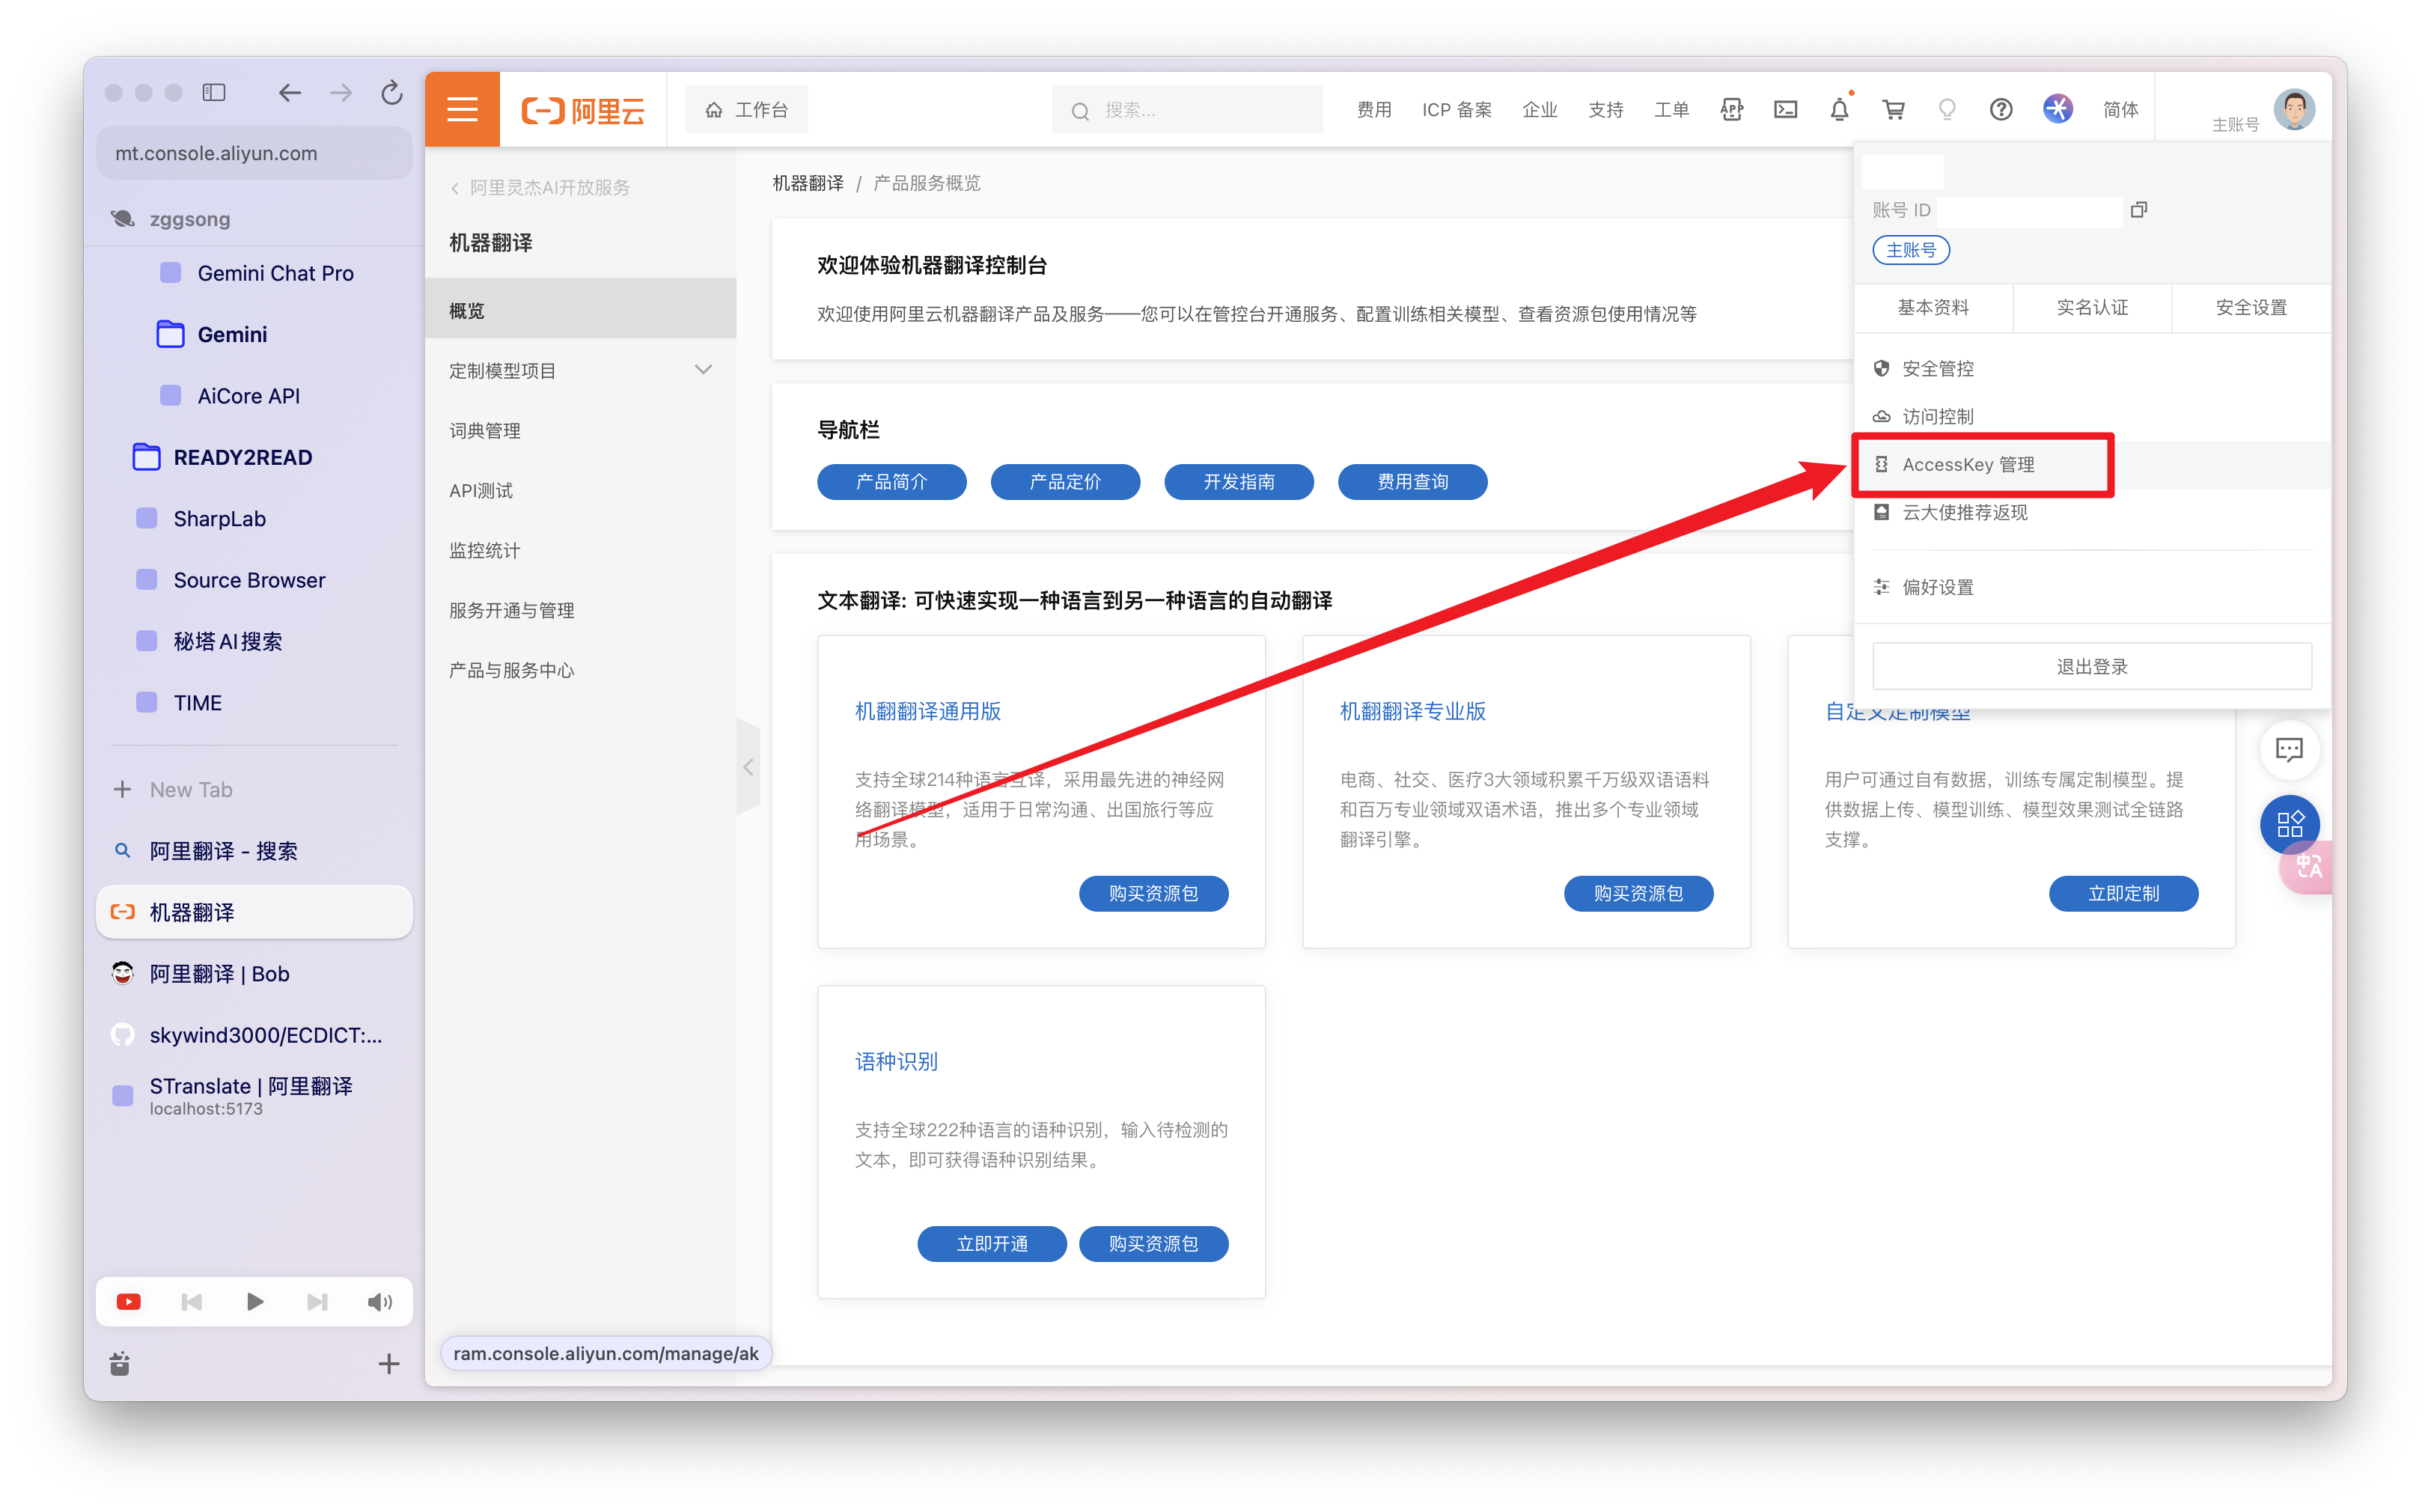Click the cleanup broom icon at bottom

click(x=120, y=1364)
